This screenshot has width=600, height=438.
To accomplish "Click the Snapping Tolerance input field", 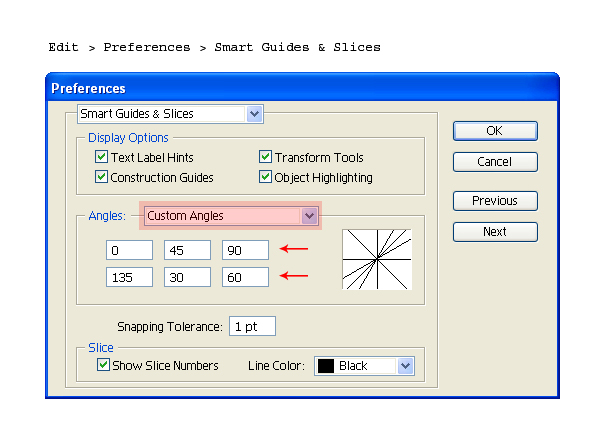I will tap(252, 326).
